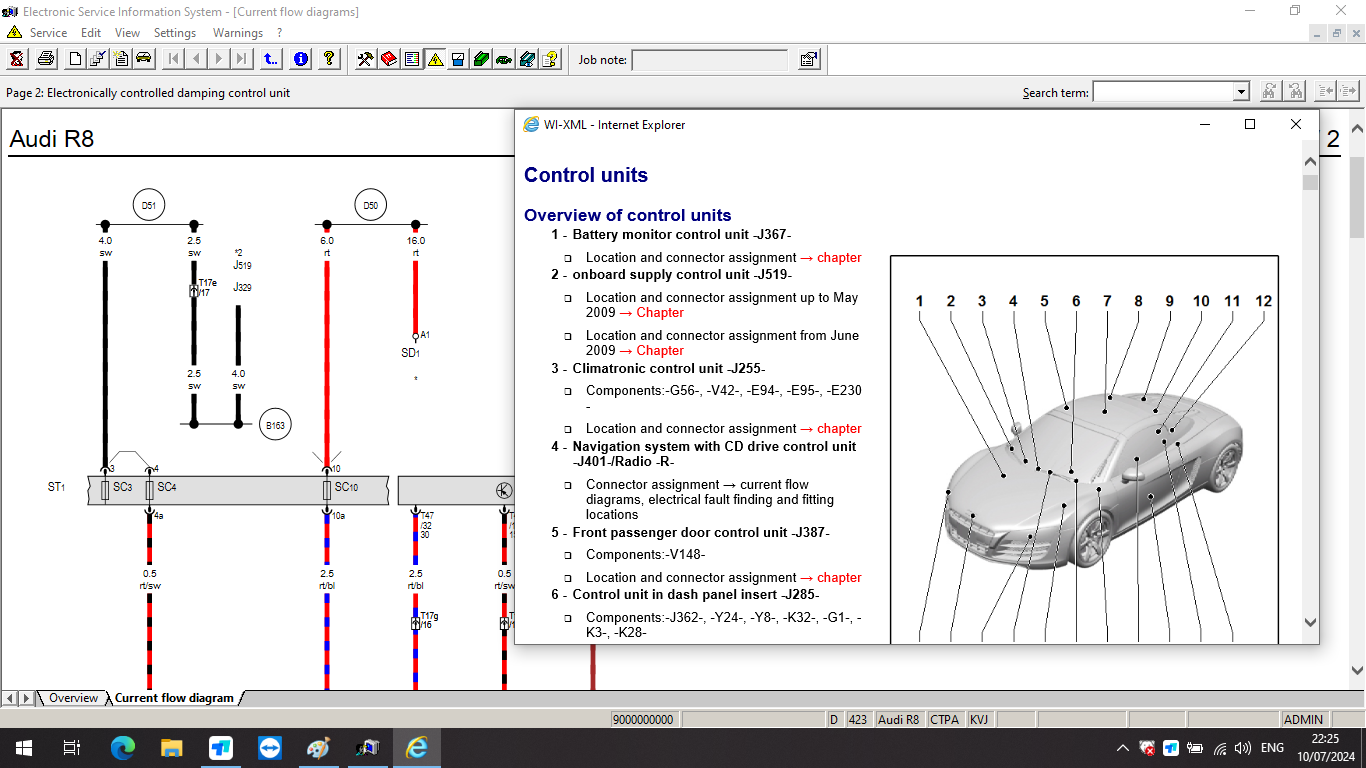Click the WI-XML window scroll down arrow
1366x768 pixels.
(1310, 623)
